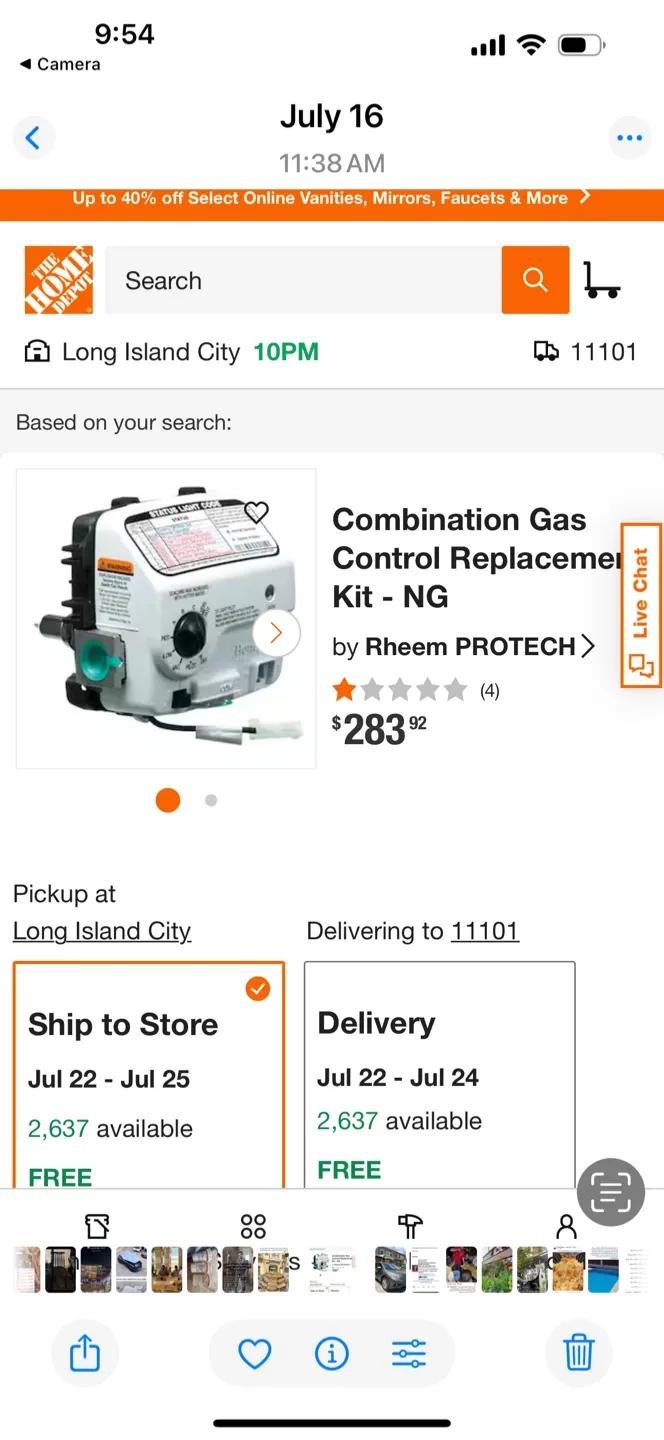Viewport: 664px width, 1440px height.
Task: Select the Delivery fulfillment option
Action: 439,1075
